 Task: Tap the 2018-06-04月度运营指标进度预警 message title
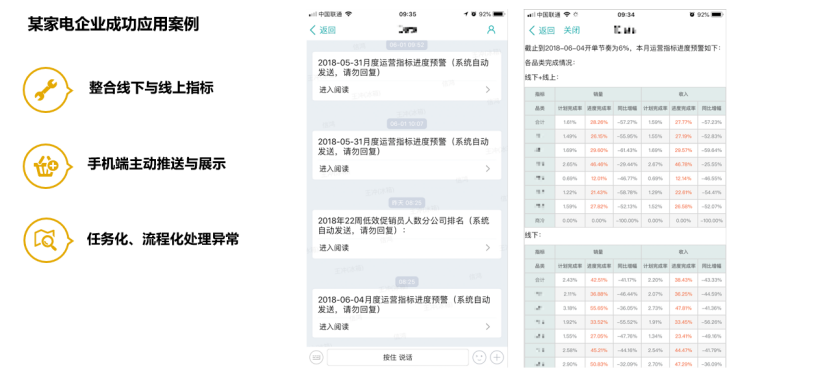tap(403, 305)
